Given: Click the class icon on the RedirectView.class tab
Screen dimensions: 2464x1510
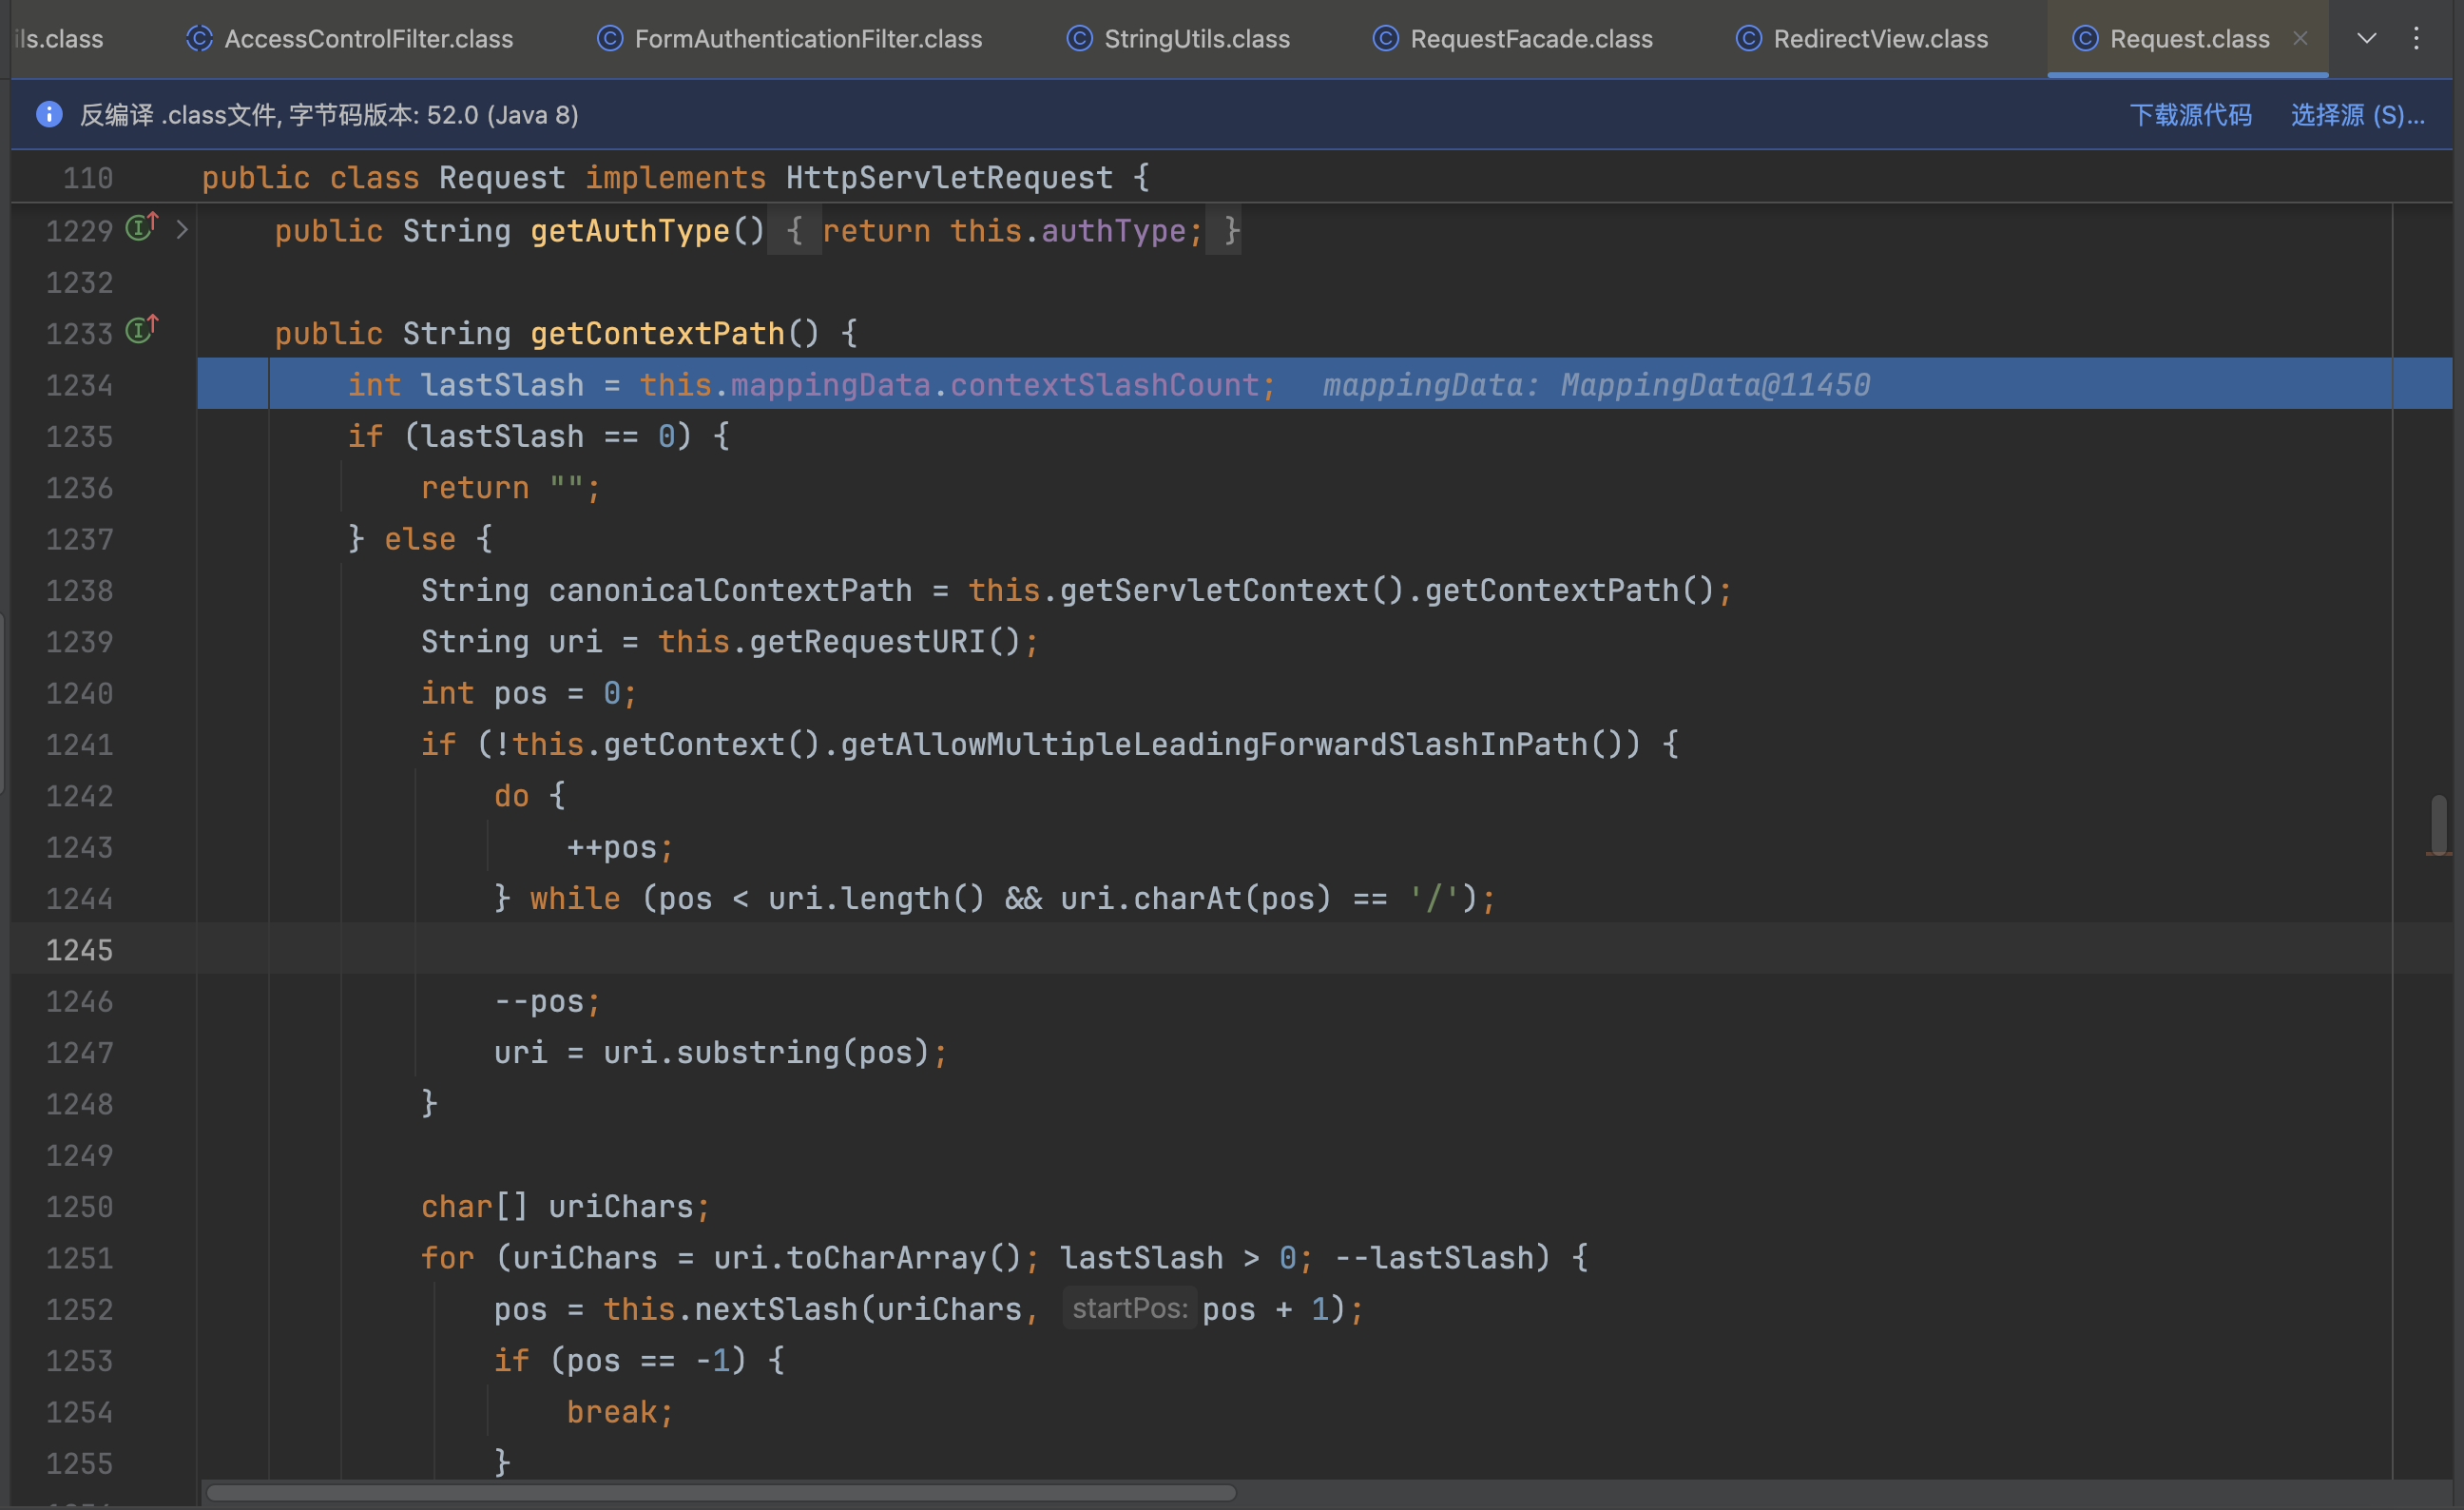Looking at the screenshot, I should point(1748,38).
